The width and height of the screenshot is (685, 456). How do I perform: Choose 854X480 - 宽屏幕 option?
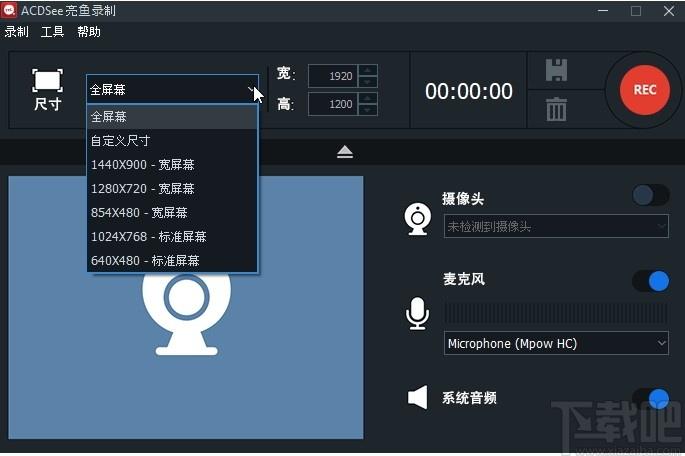(x=172, y=213)
